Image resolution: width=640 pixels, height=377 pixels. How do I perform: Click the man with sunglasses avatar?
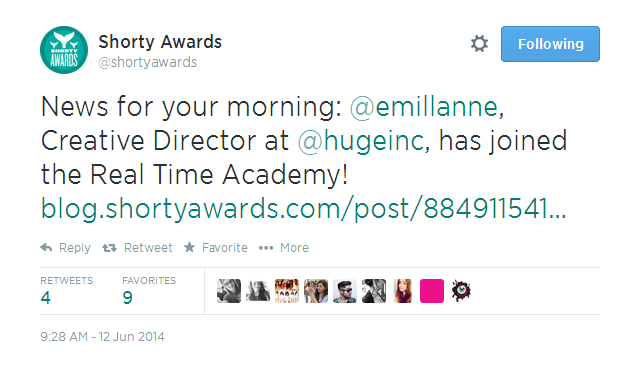coord(345,291)
